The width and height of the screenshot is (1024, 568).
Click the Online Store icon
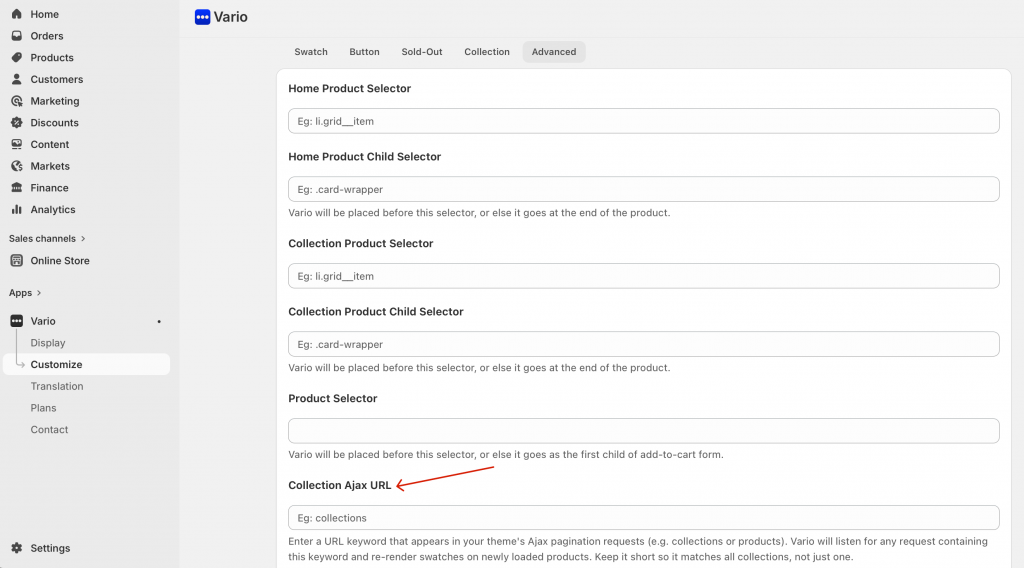pos(16,261)
